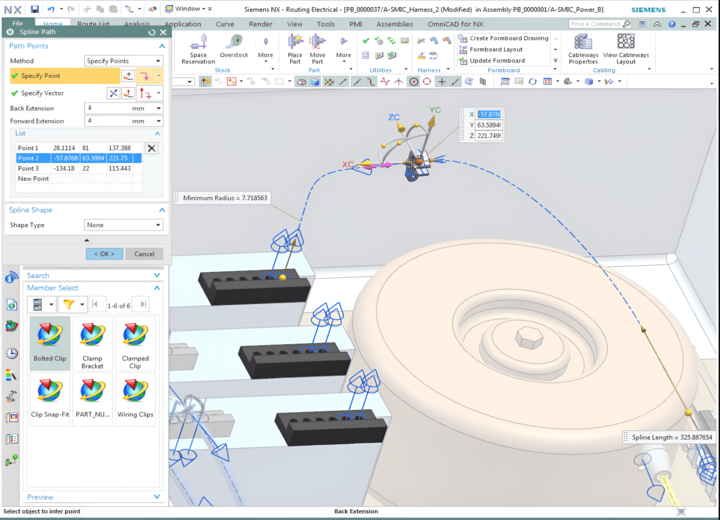Click the Place Part icon
The width and height of the screenshot is (720, 520).
point(295,50)
